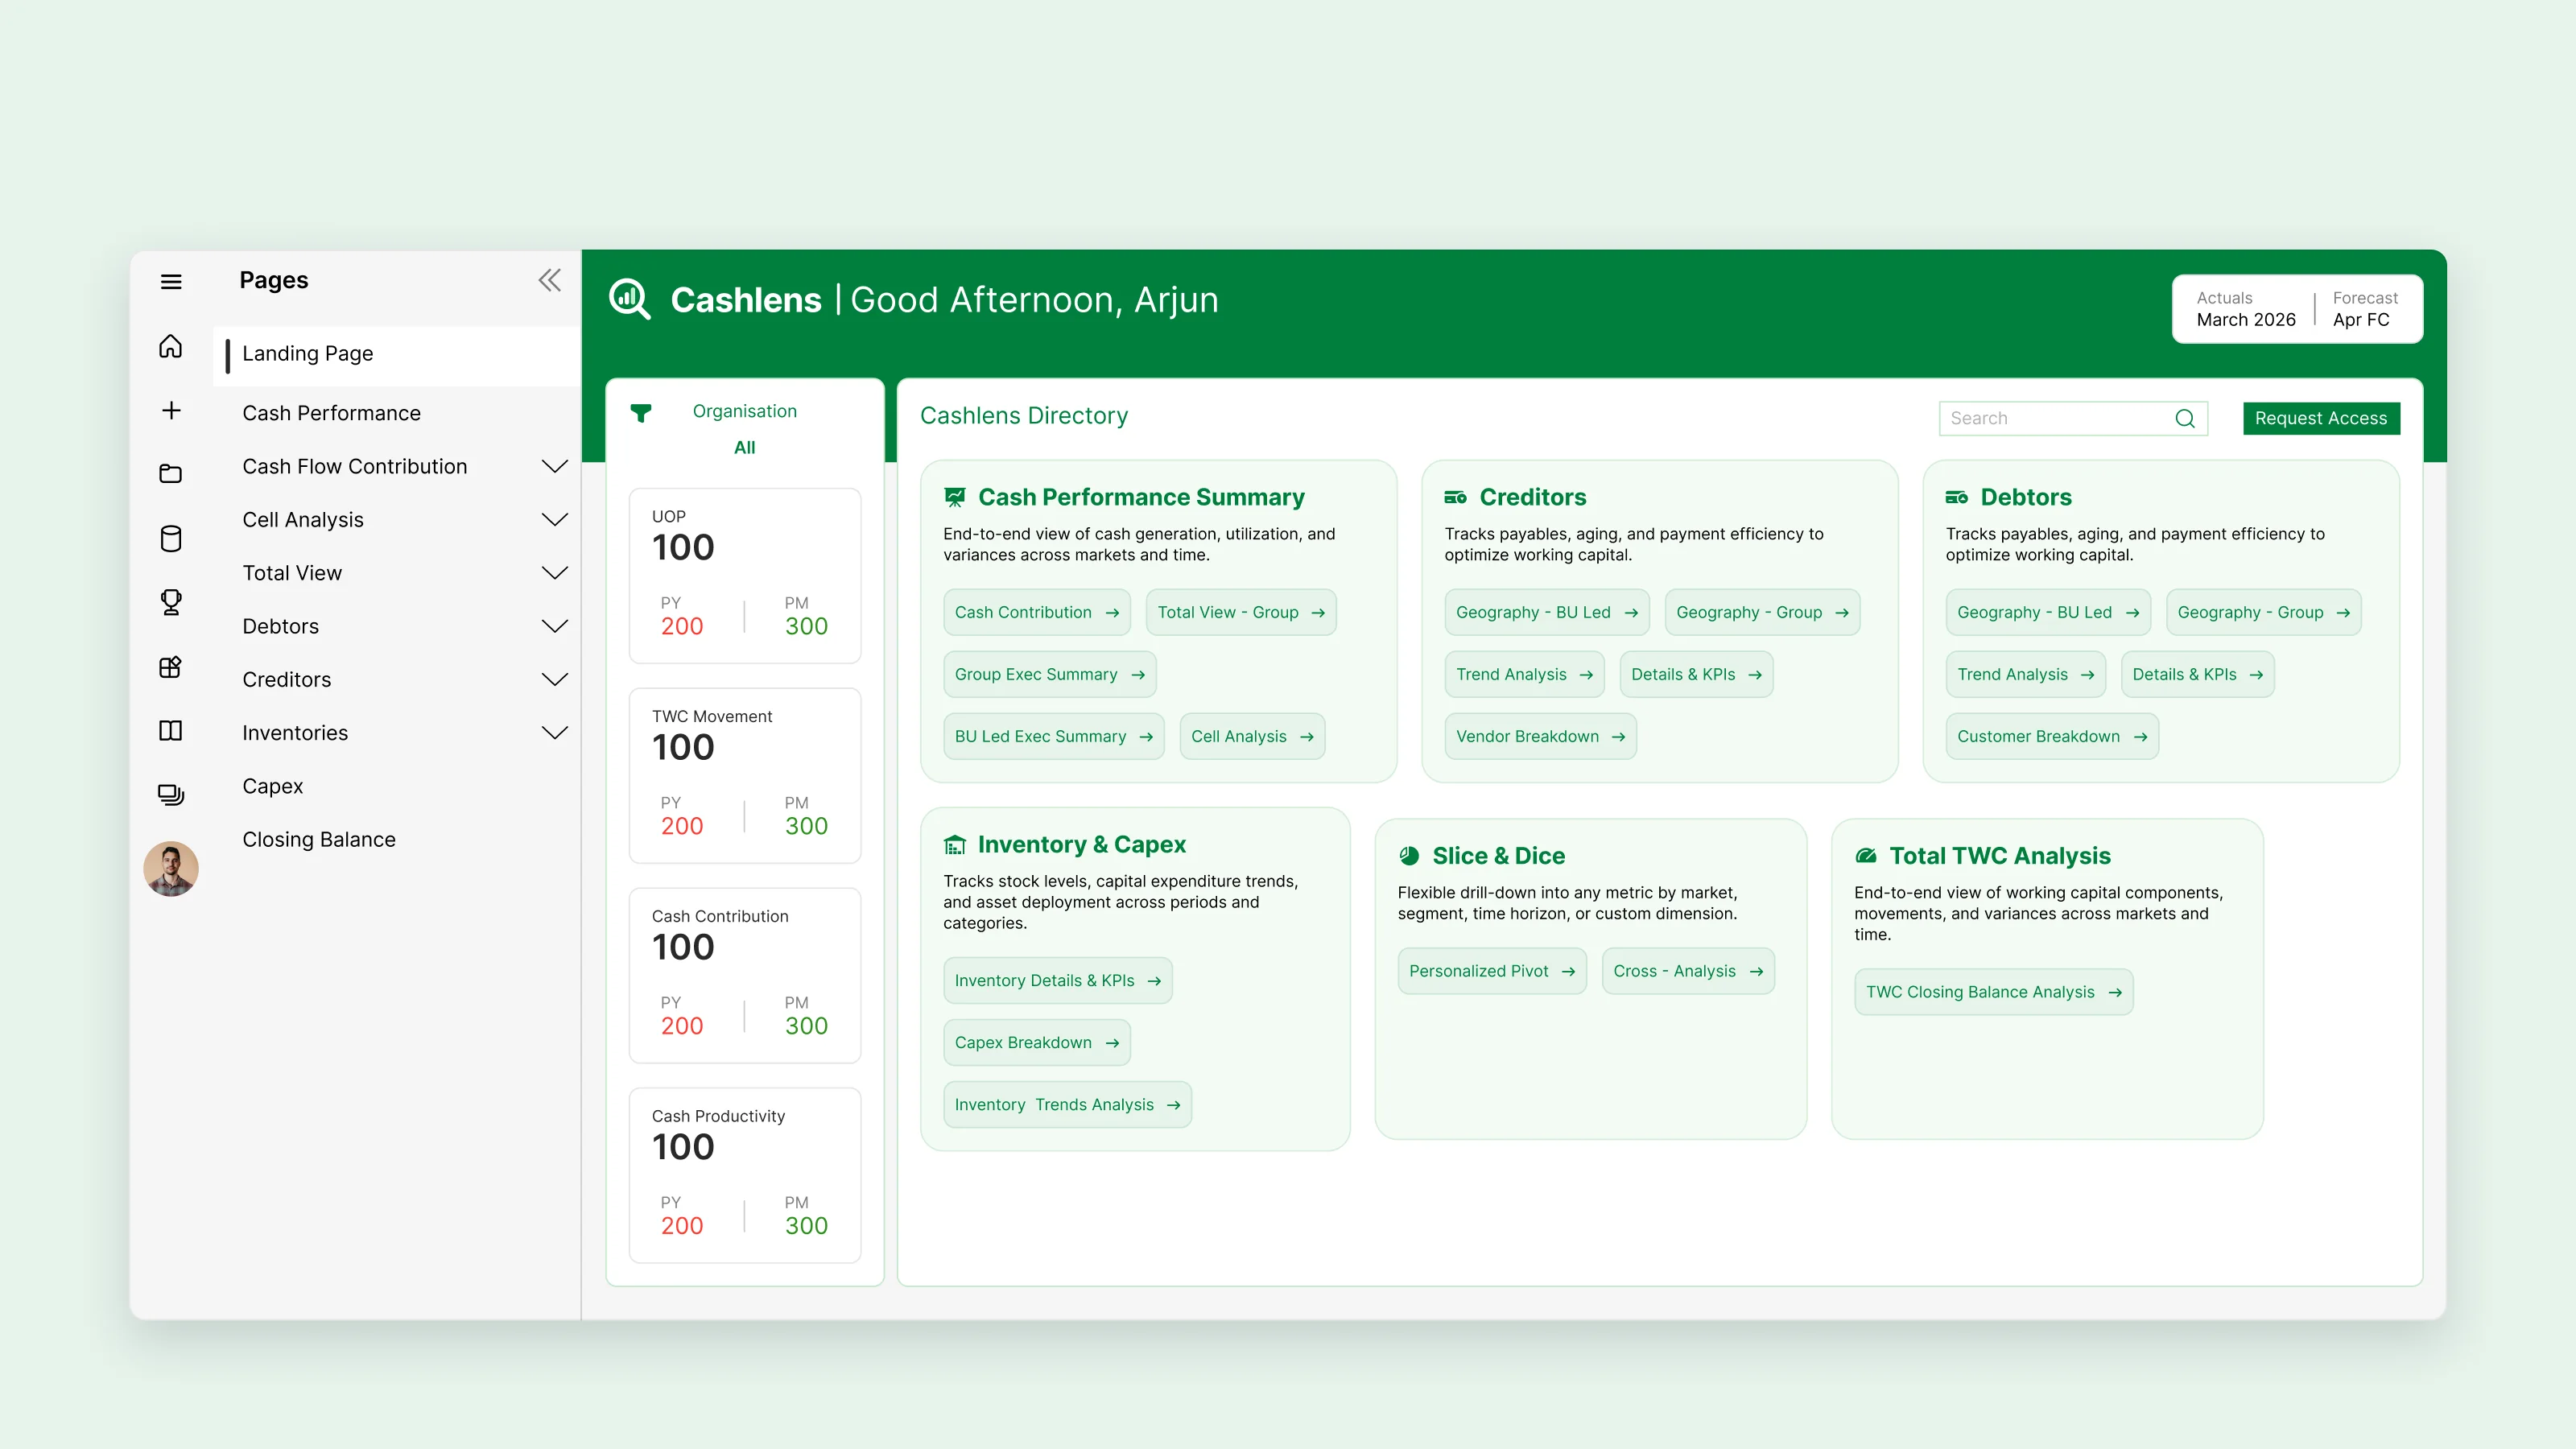Open Customer Breakdown under Debtors
Screen dimensions: 2576x1449
click(x=2052, y=736)
